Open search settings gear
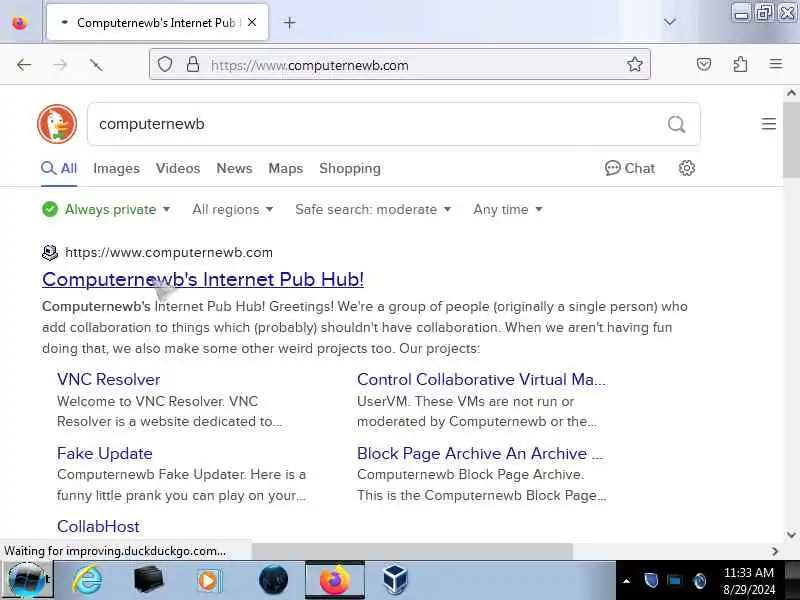Viewport: 800px width, 600px height. pyautogui.click(x=687, y=168)
